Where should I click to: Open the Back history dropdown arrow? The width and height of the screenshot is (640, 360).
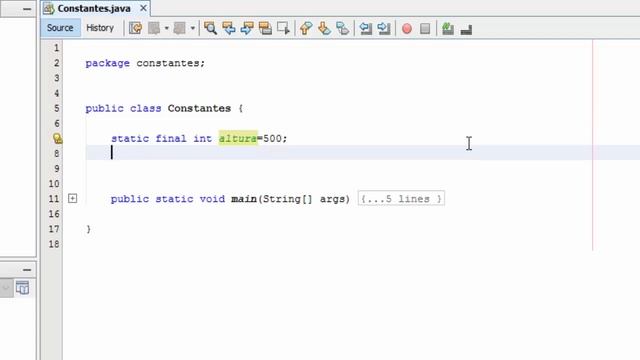[x=167, y=28]
